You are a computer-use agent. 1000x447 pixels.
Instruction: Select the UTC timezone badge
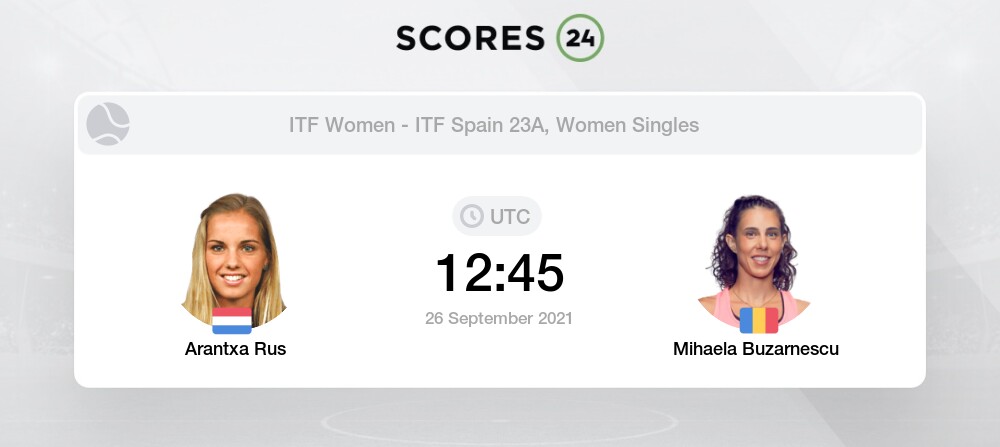pos(497,216)
